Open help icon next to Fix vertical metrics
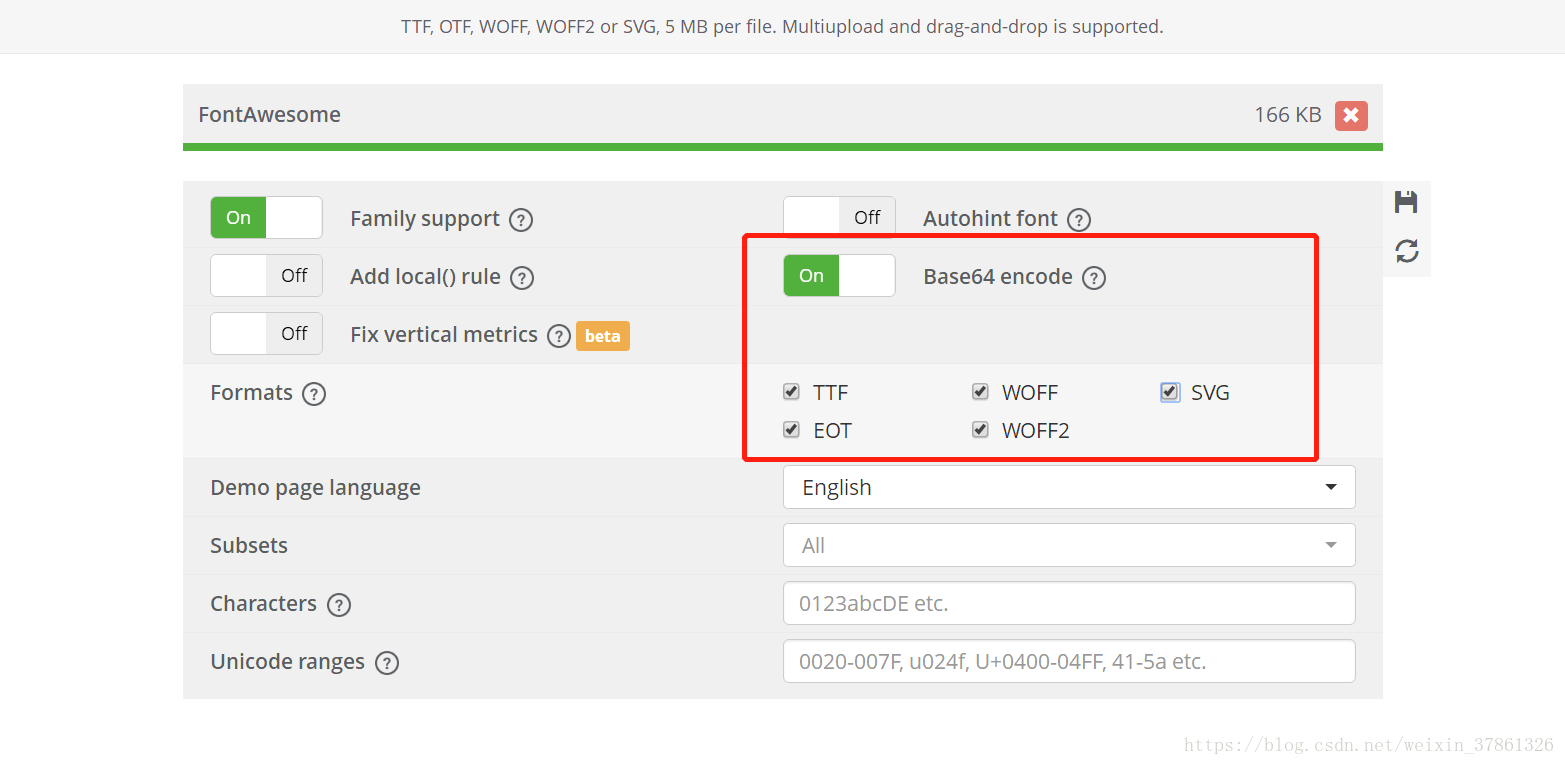Image resolution: width=1565 pixels, height=765 pixels. (559, 336)
